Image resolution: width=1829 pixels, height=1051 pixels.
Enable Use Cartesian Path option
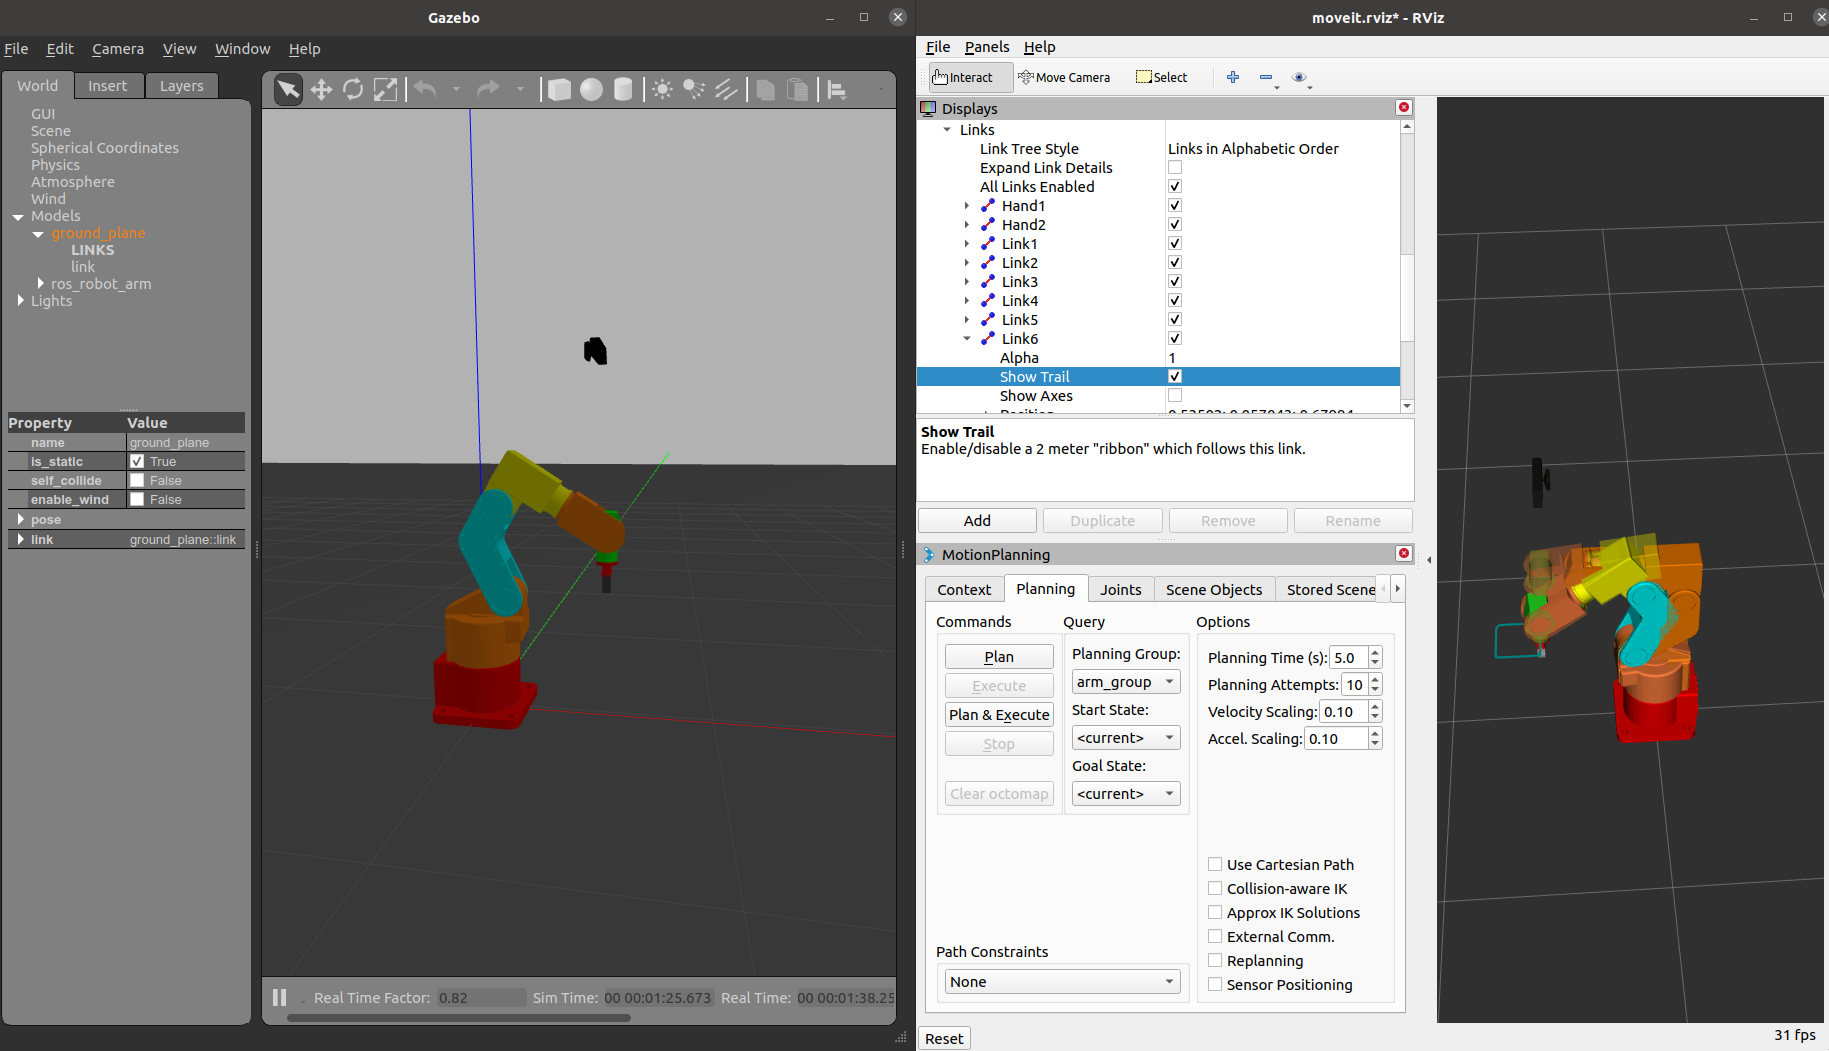pyautogui.click(x=1215, y=865)
